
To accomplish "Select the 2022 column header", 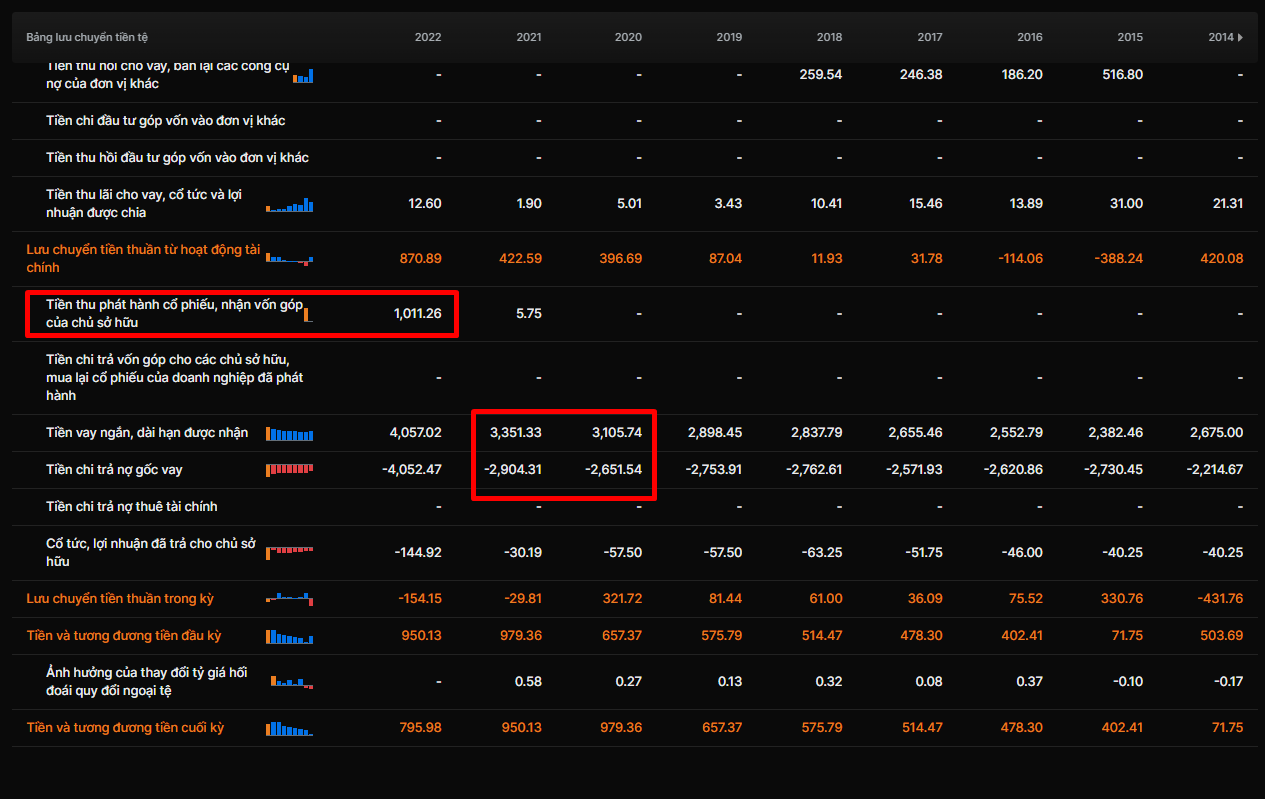I will [428, 37].
